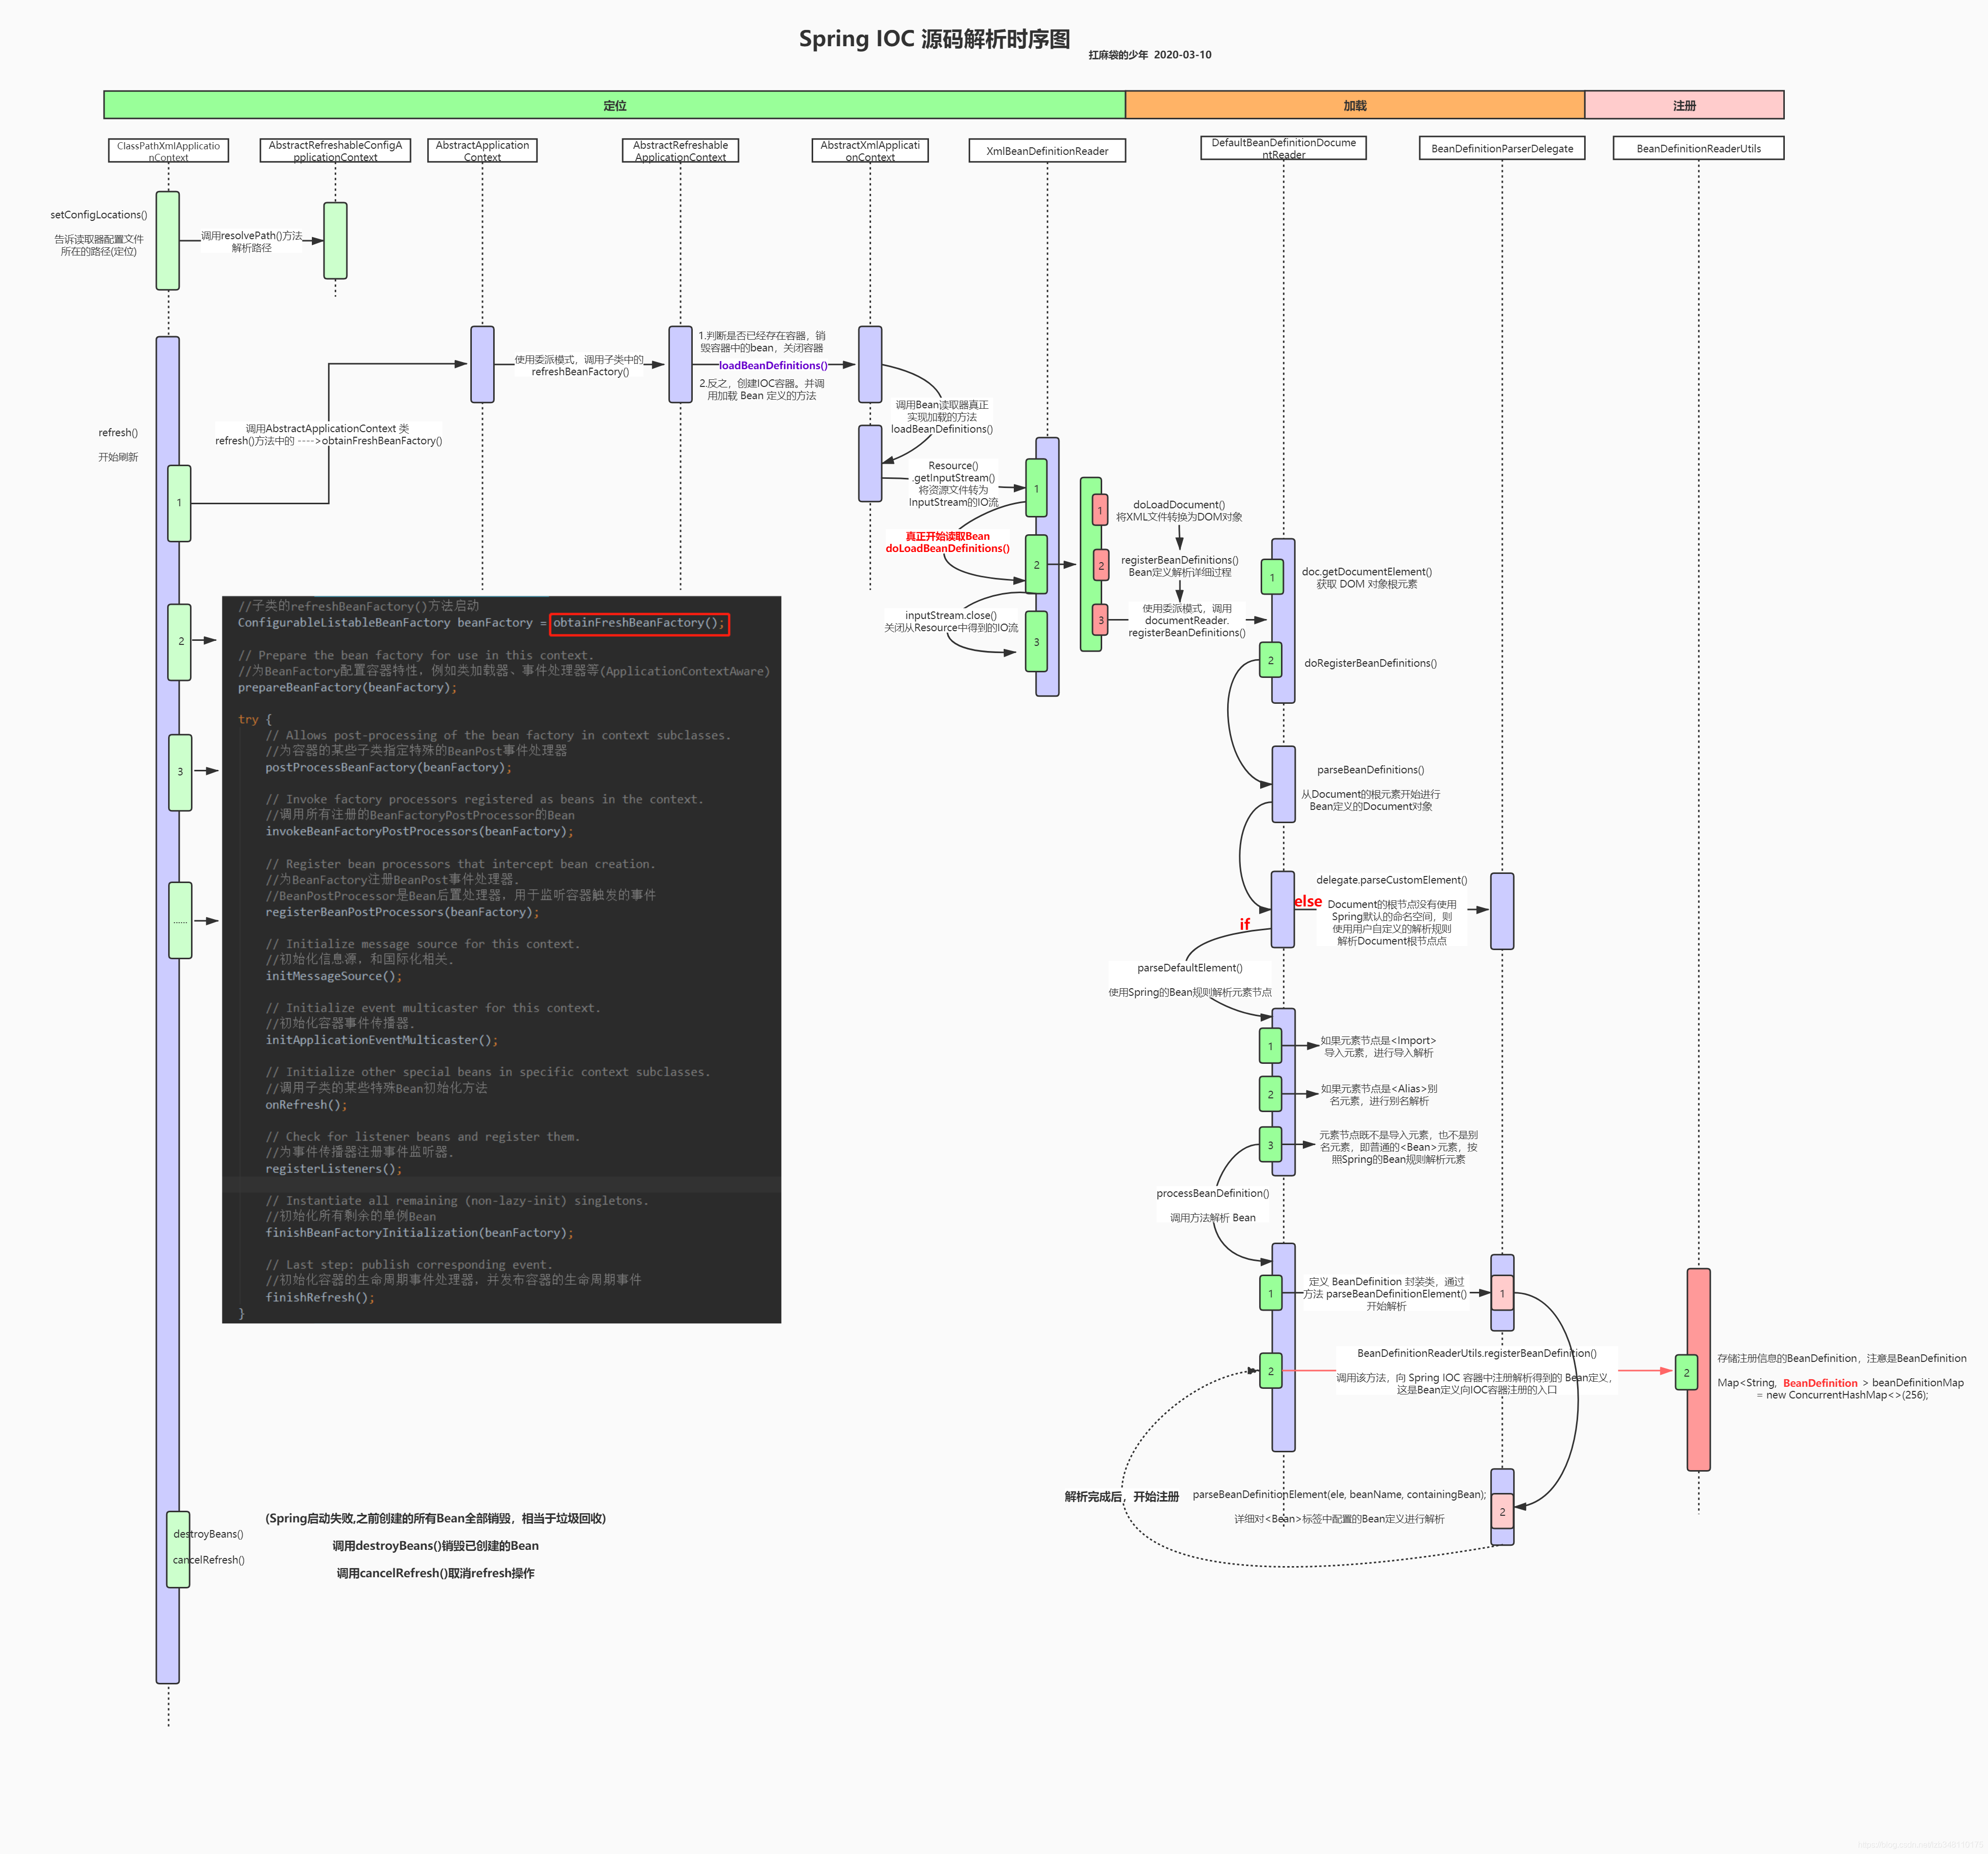1988x1854 pixels.
Task: Click the "registerListeners();" code line
Action: click(333, 1170)
